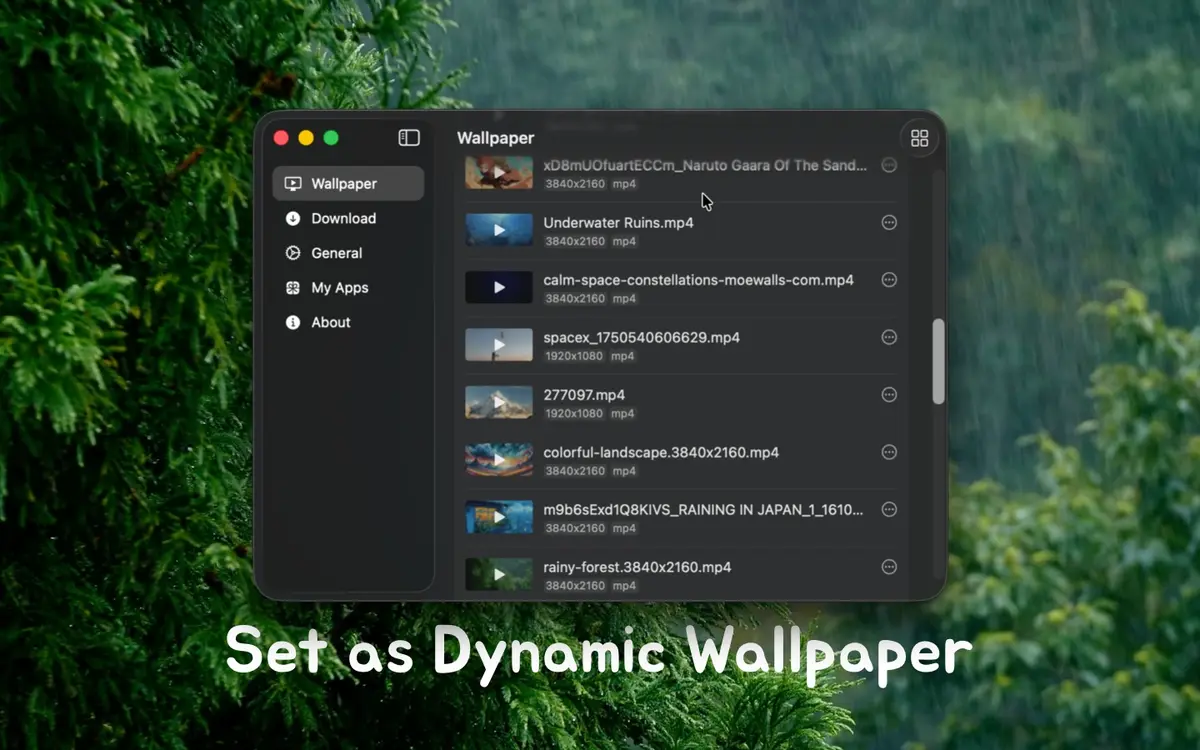Screen dimensions: 1200x750
Task: Click the My Apps icon in sidebar
Action: tap(292, 288)
